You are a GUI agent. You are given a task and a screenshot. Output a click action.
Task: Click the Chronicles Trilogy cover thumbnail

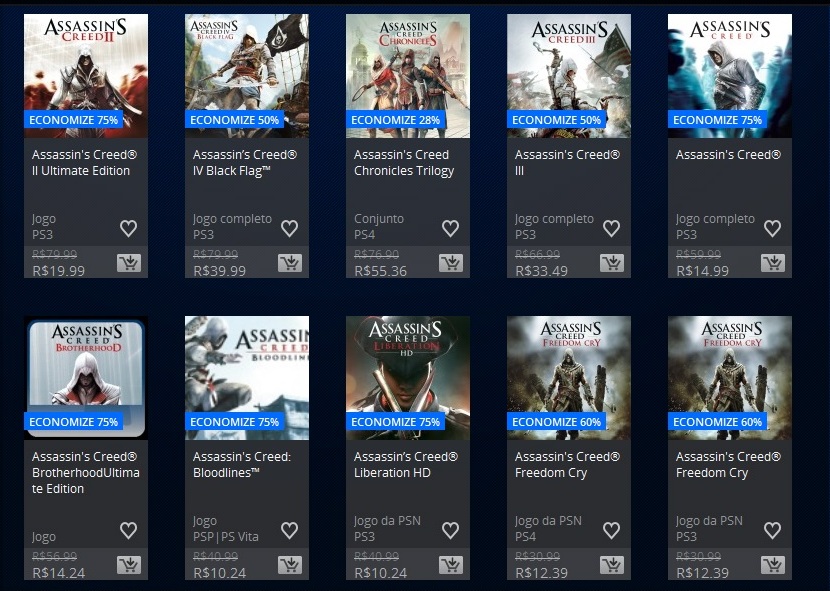pyautogui.click(x=408, y=76)
